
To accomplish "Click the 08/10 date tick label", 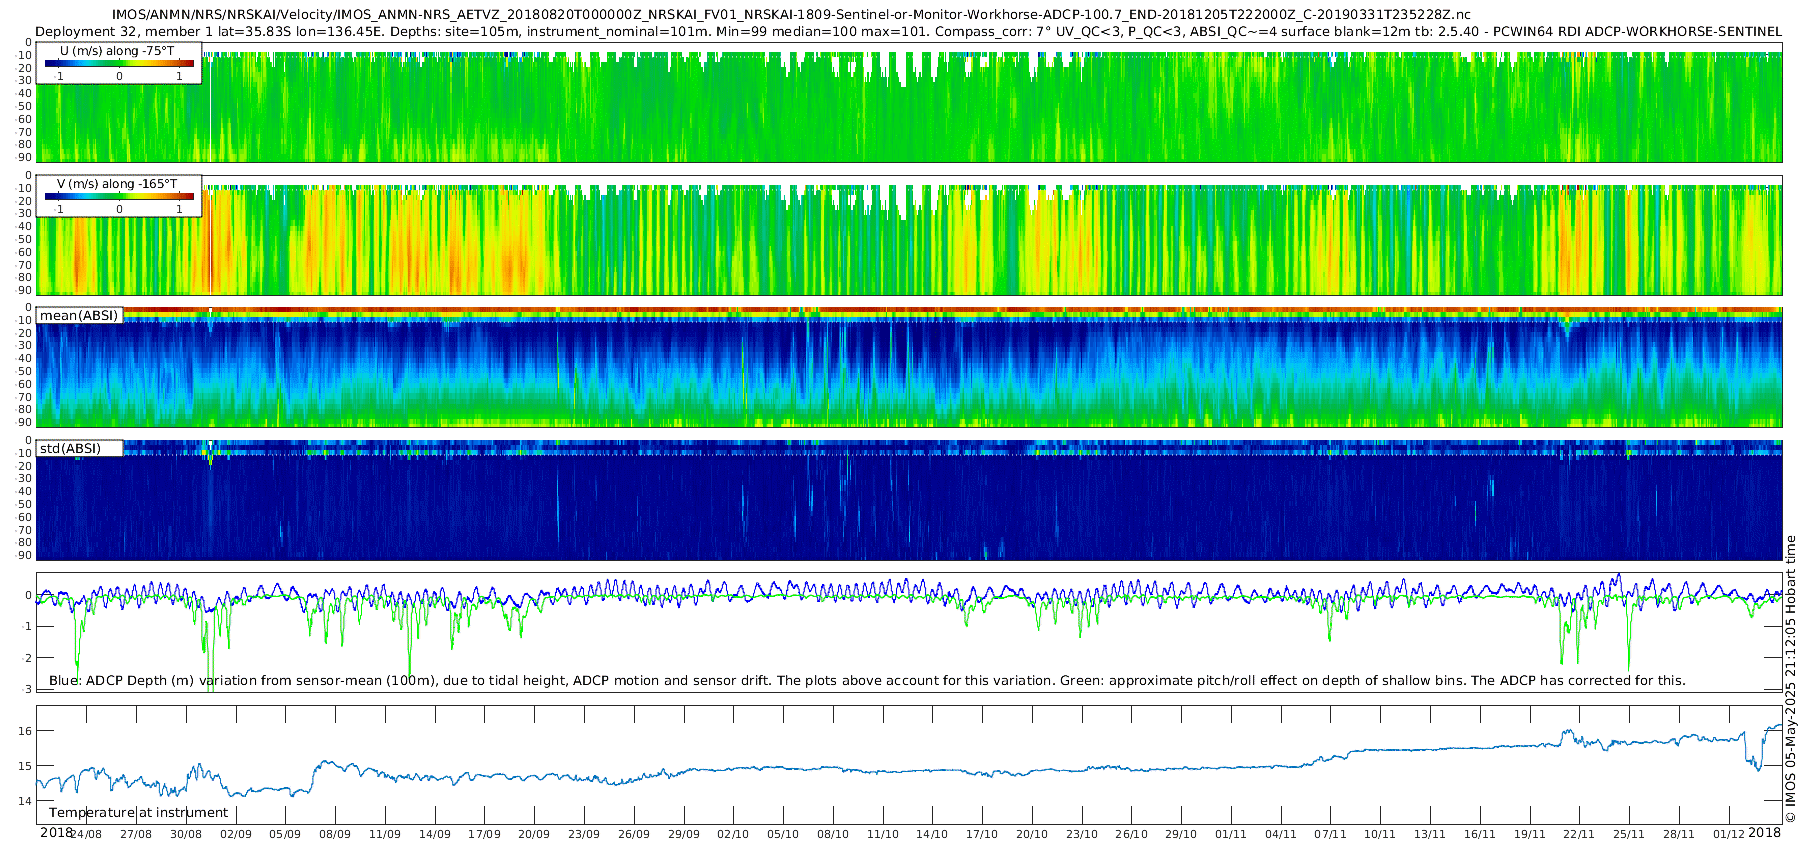I will pyautogui.click(x=833, y=834).
